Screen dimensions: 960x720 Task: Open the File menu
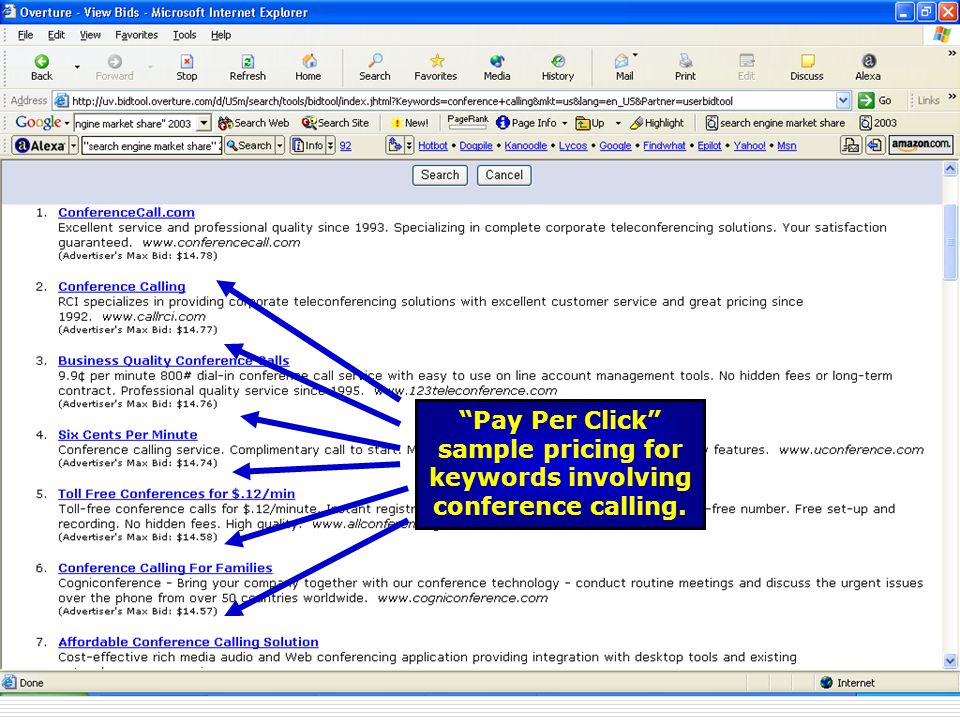(25, 35)
